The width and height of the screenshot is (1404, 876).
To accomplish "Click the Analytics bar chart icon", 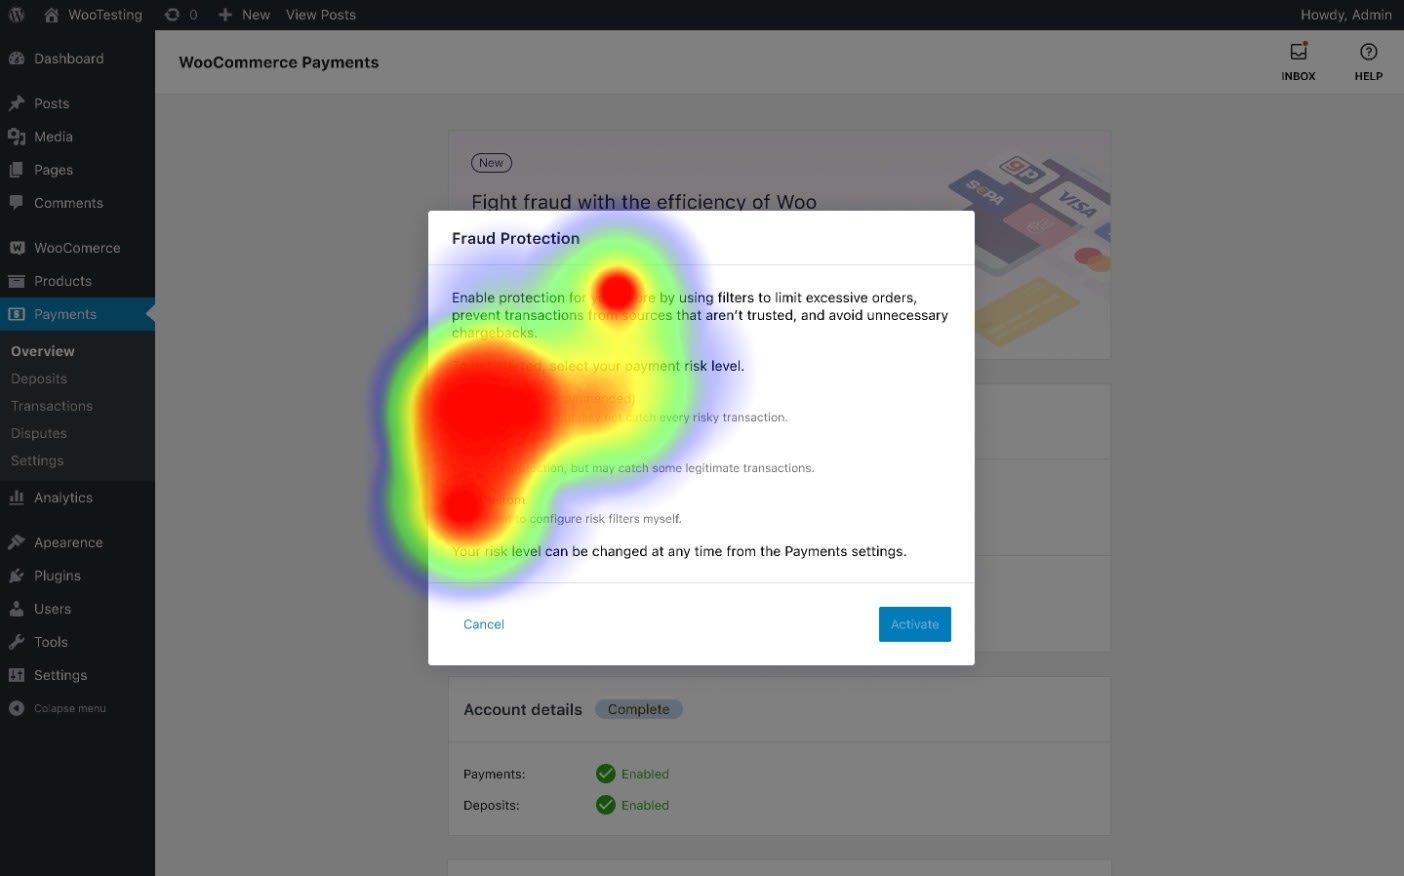I will click(x=17, y=498).
